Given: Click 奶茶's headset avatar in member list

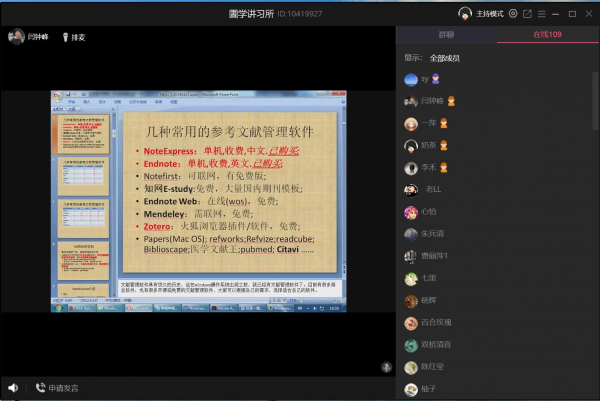Looking at the screenshot, I should click(411, 146).
